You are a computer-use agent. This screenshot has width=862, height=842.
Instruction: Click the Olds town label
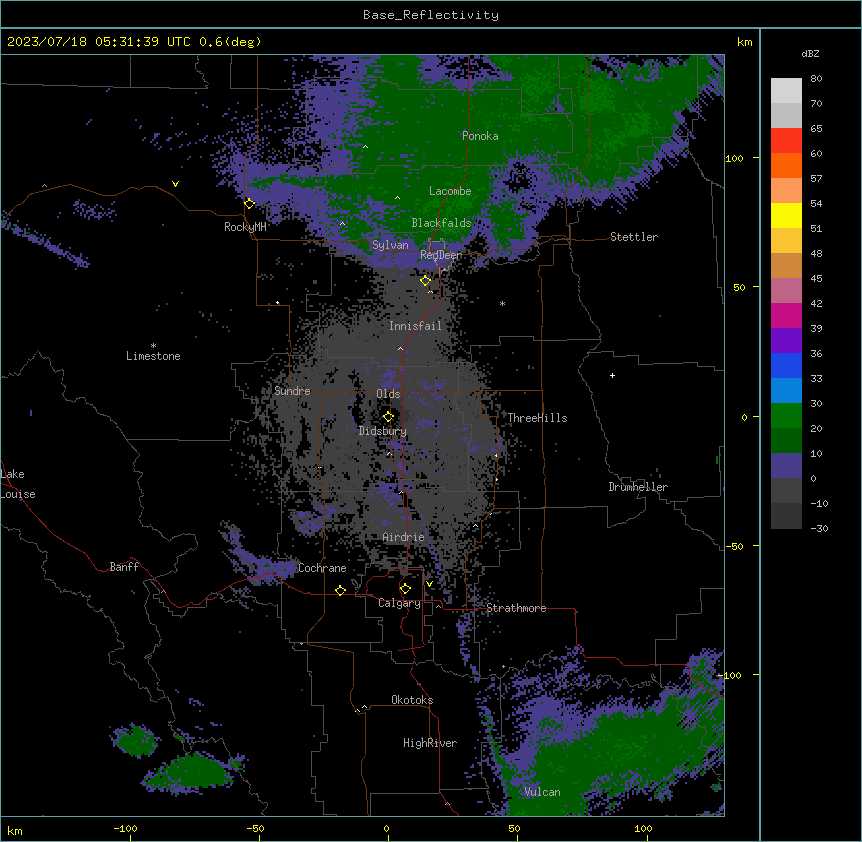tap(388, 394)
